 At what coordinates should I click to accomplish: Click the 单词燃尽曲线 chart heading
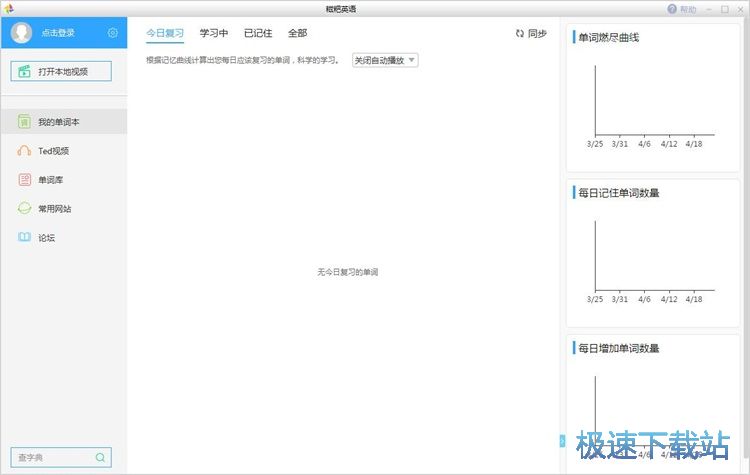point(608,37)
